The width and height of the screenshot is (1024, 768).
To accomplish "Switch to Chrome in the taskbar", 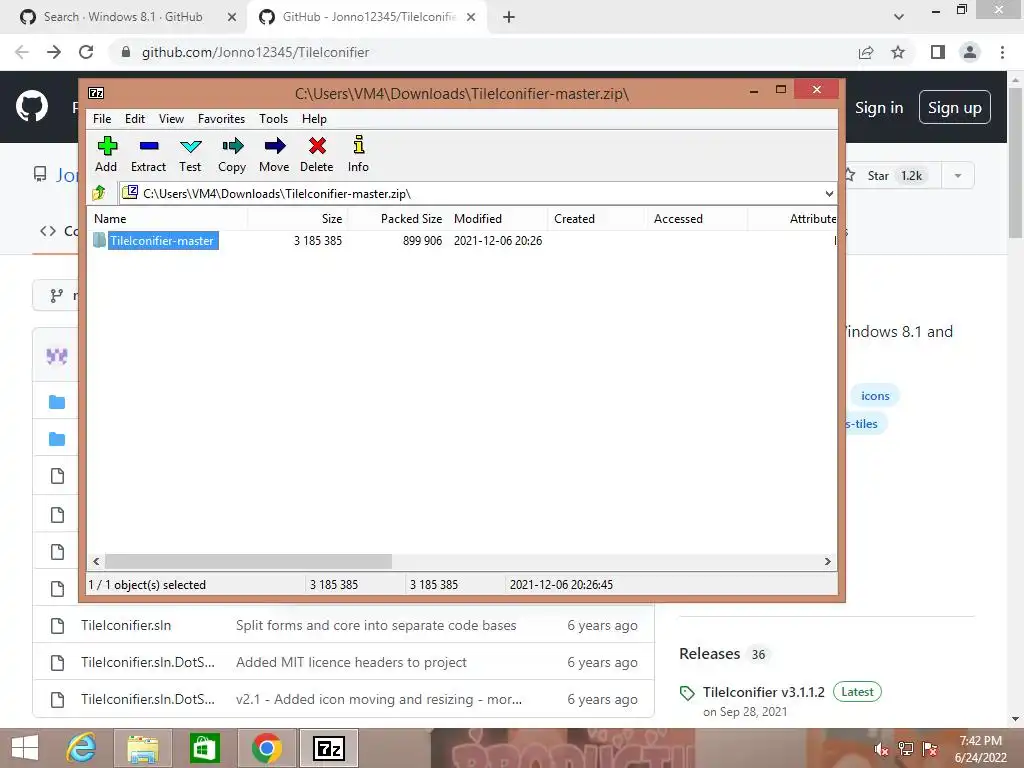I will point(266,748).
